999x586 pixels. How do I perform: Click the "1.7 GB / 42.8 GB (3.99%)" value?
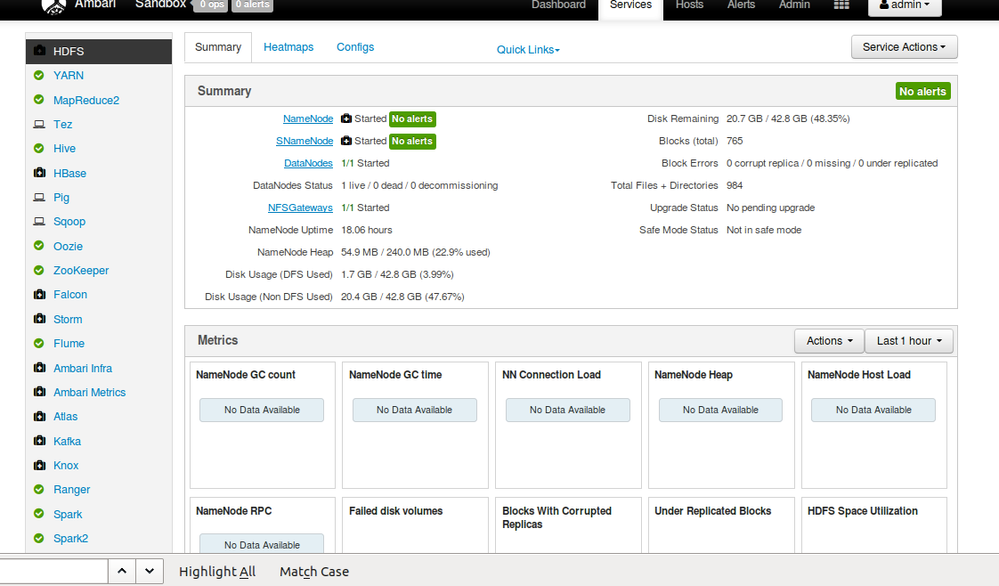tap(397, 275)
